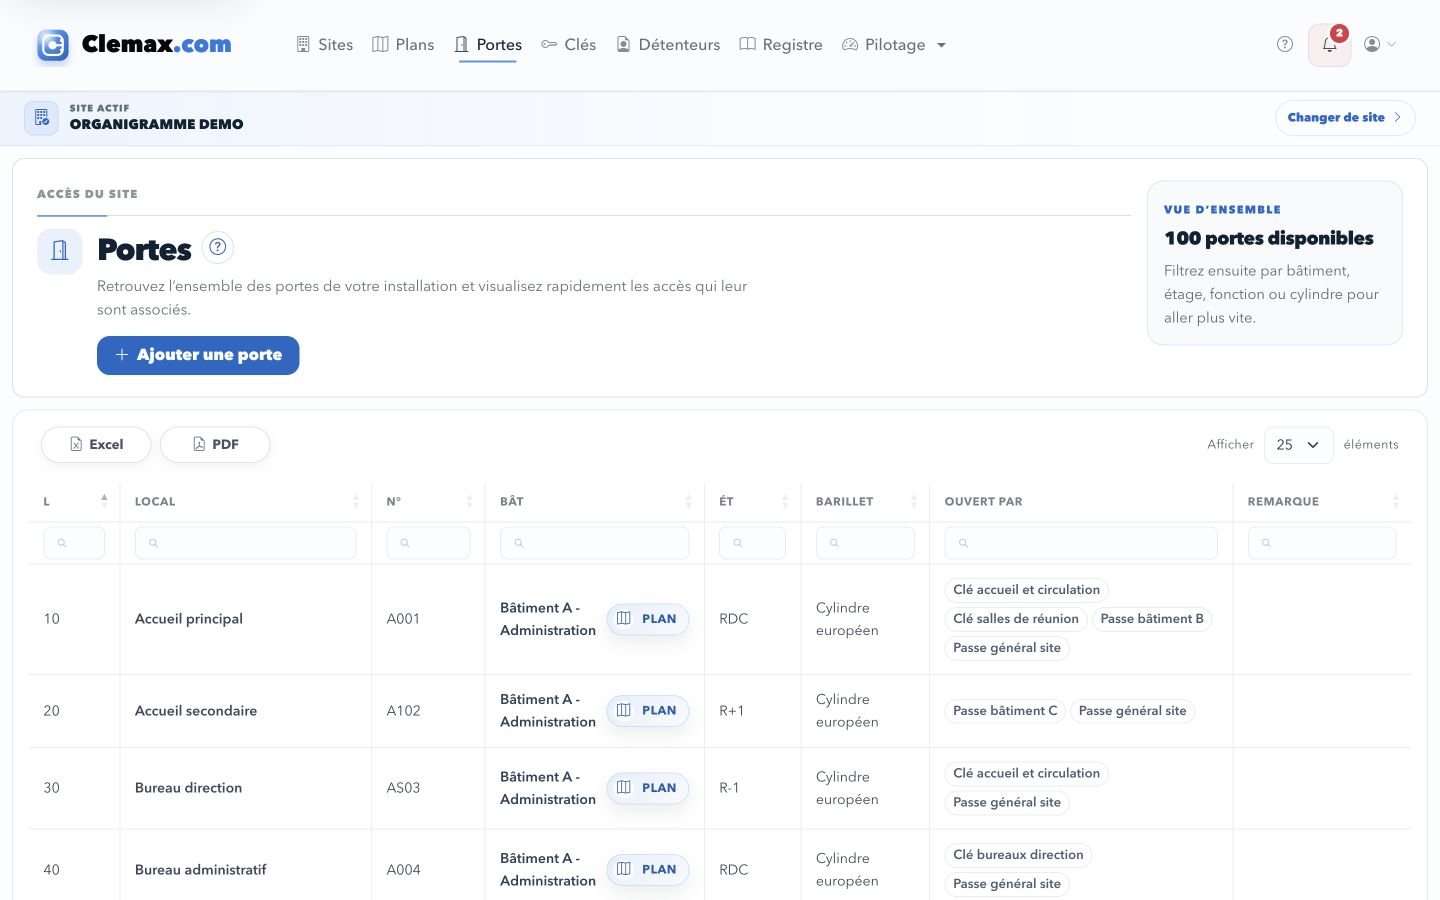Open PLAN button for Accueil principal row
The width and height of the screenshot is (1440, 900).
pos(648,619)
